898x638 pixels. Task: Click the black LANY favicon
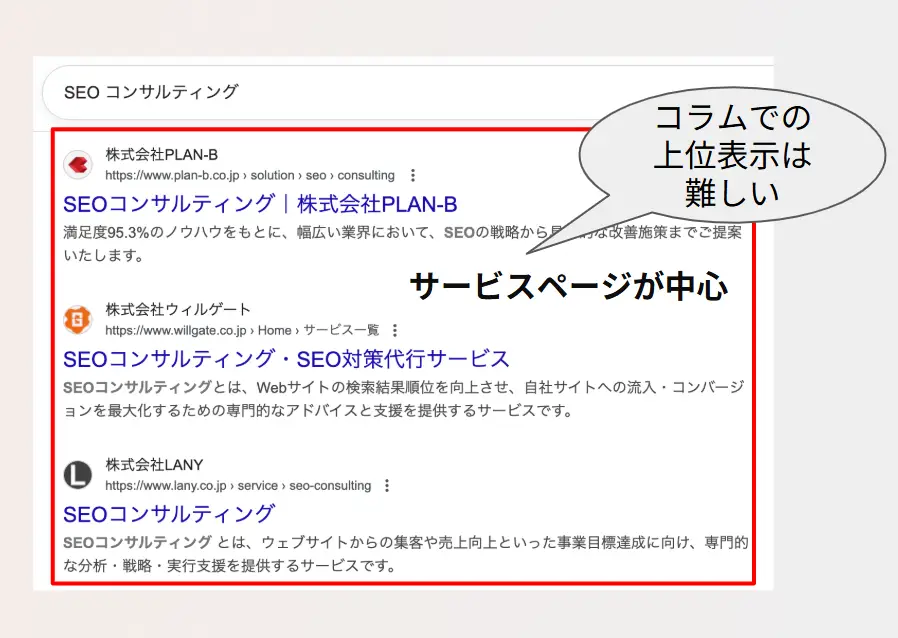point(78,475)
